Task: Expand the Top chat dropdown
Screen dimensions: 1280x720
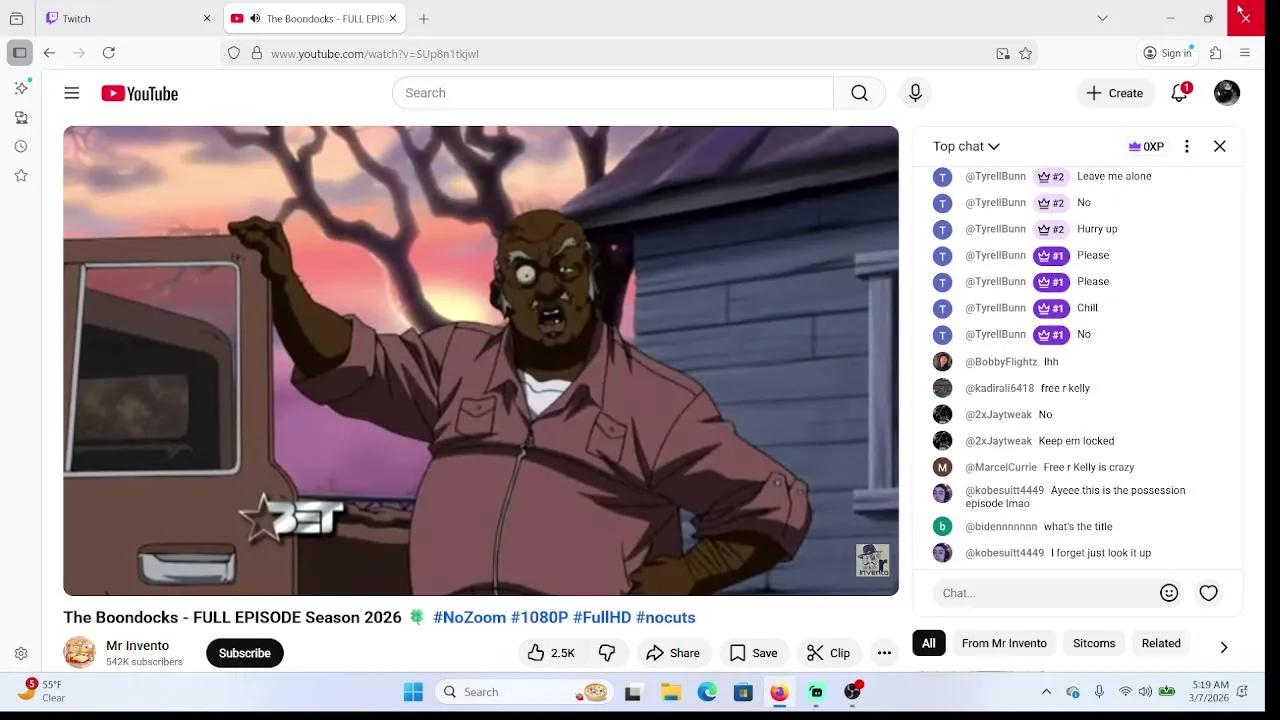Action: tap(966, 146)
